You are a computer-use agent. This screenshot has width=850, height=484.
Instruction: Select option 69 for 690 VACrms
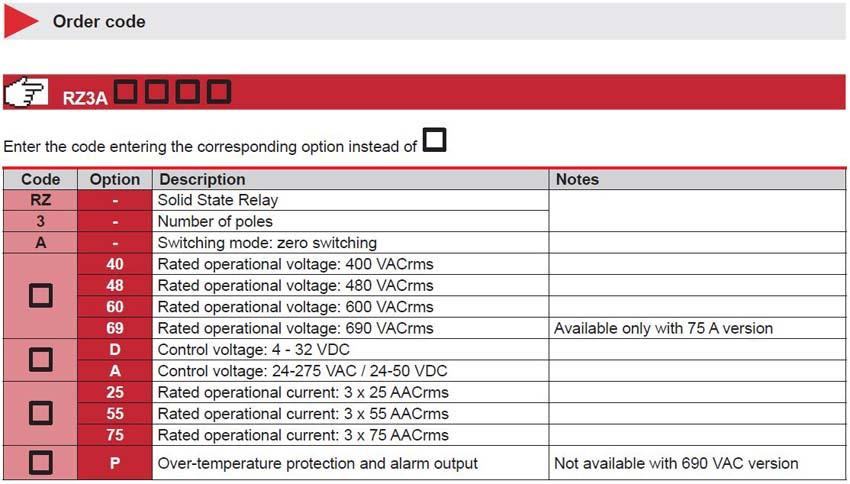(115, 328)
